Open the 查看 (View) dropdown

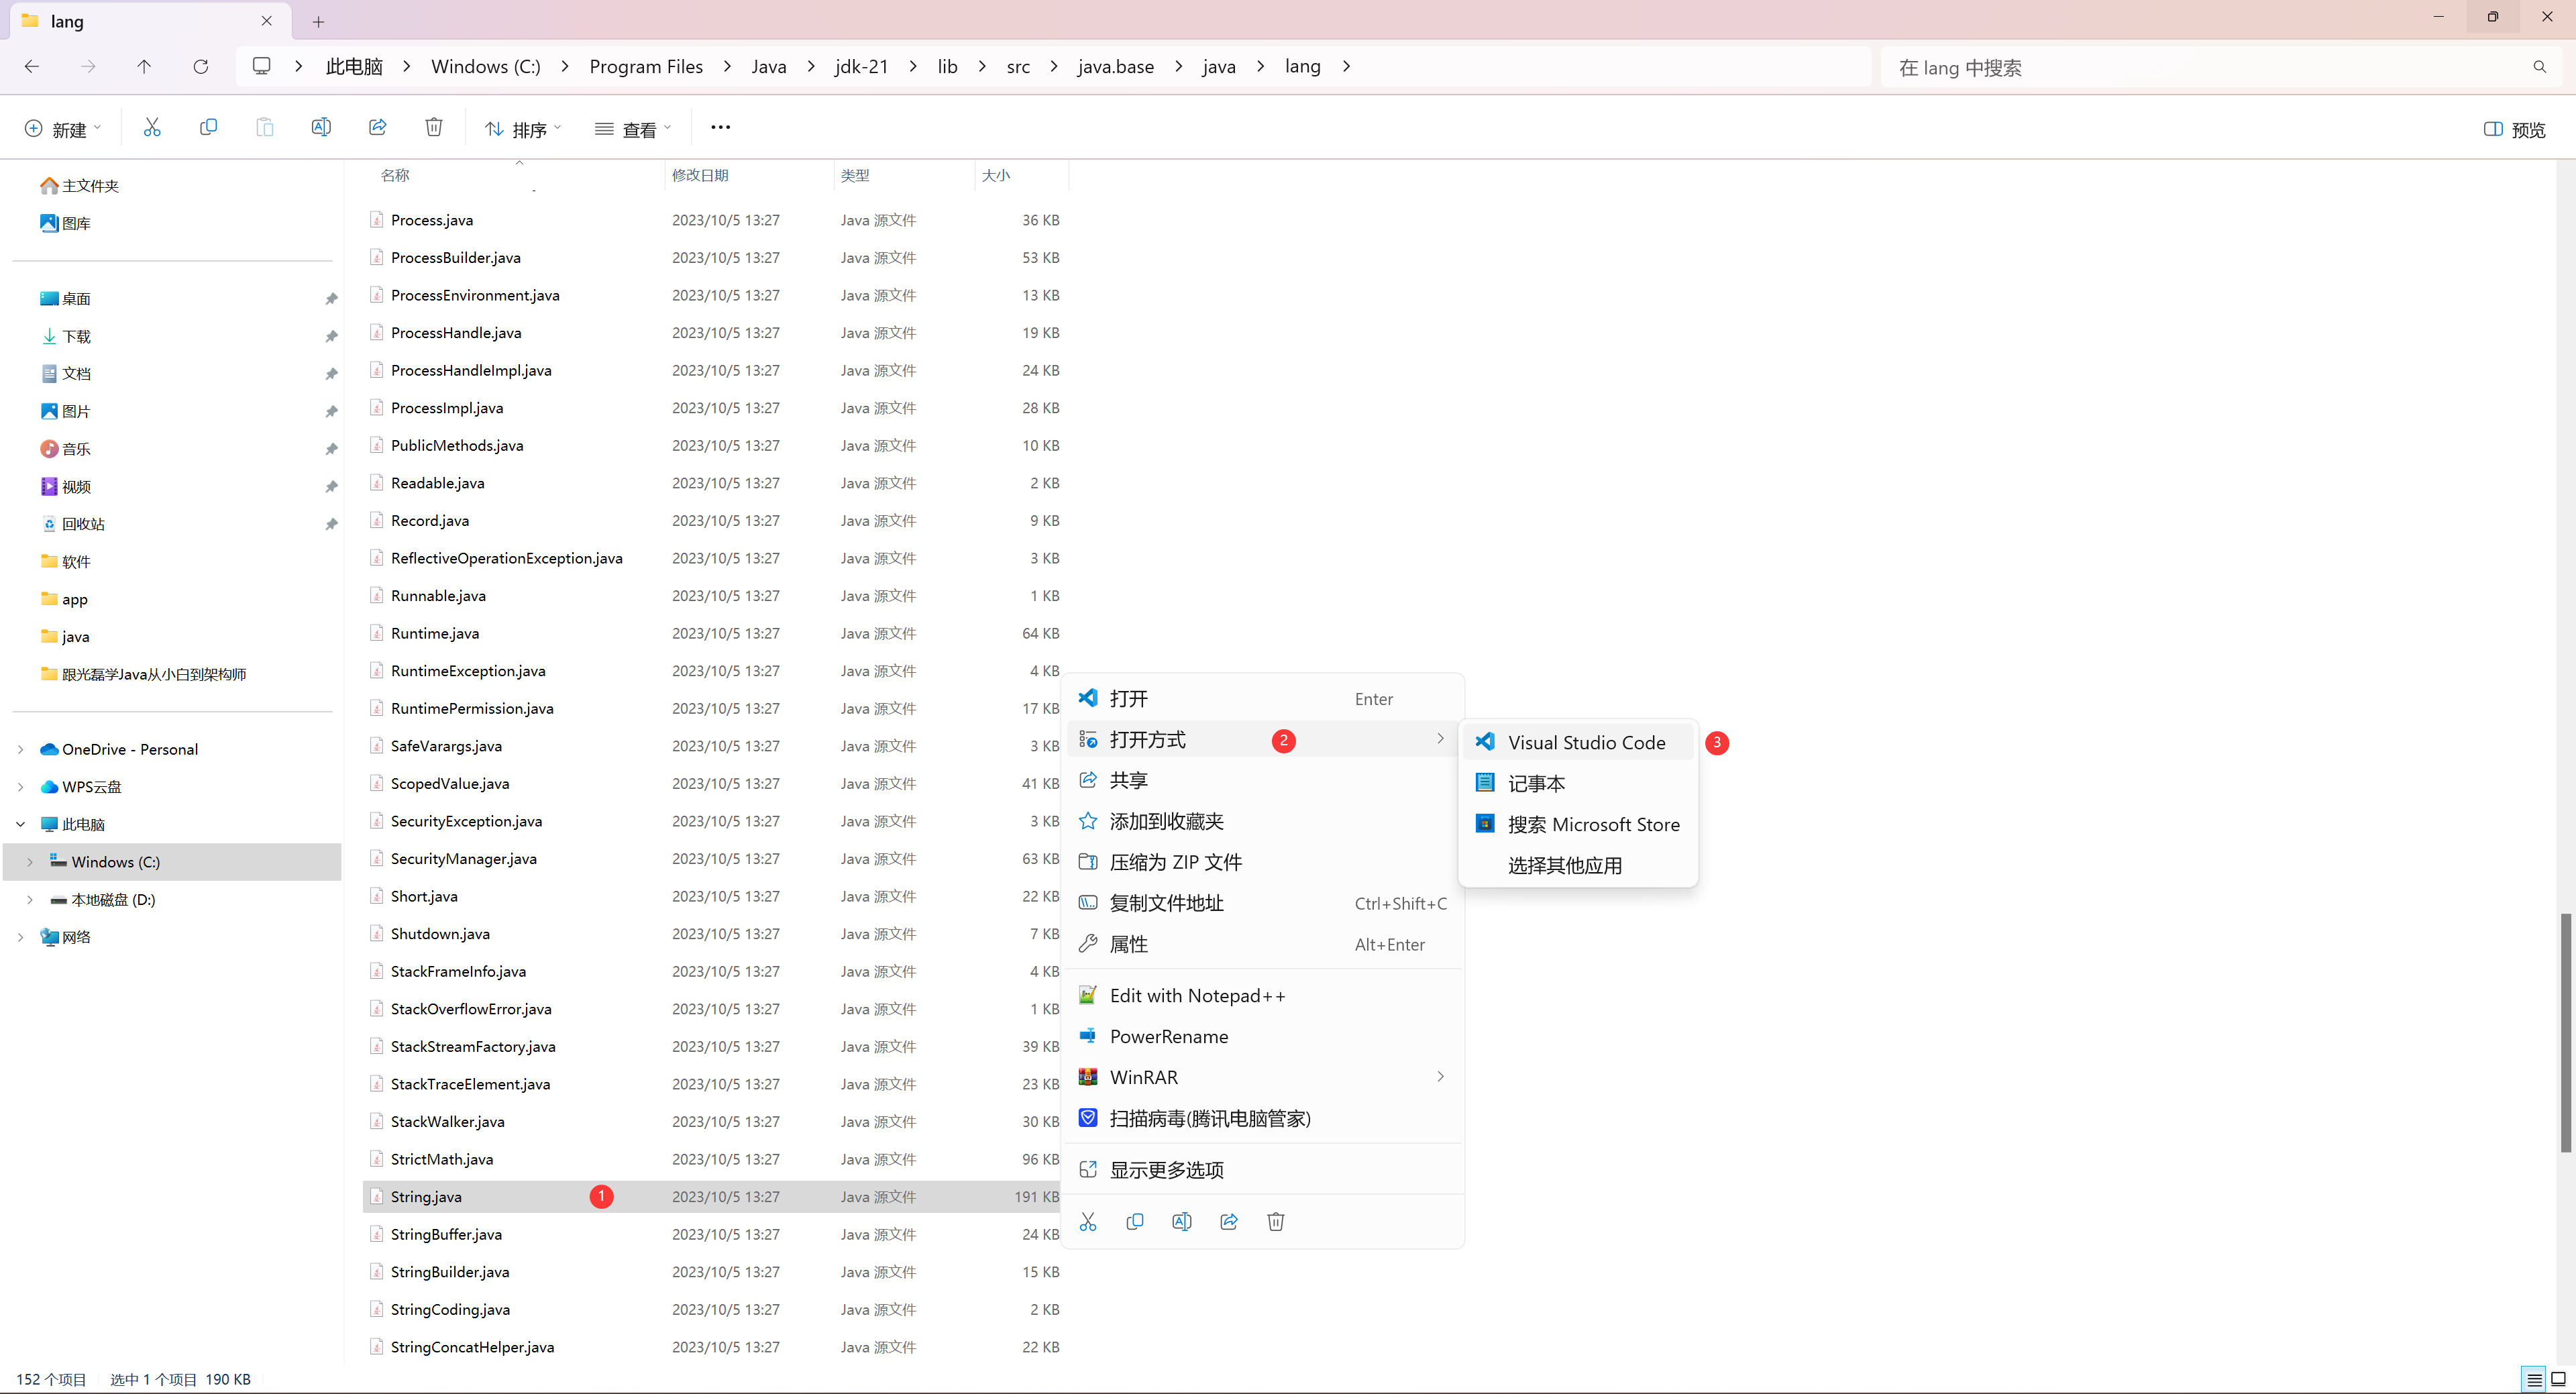click(633, 129)
